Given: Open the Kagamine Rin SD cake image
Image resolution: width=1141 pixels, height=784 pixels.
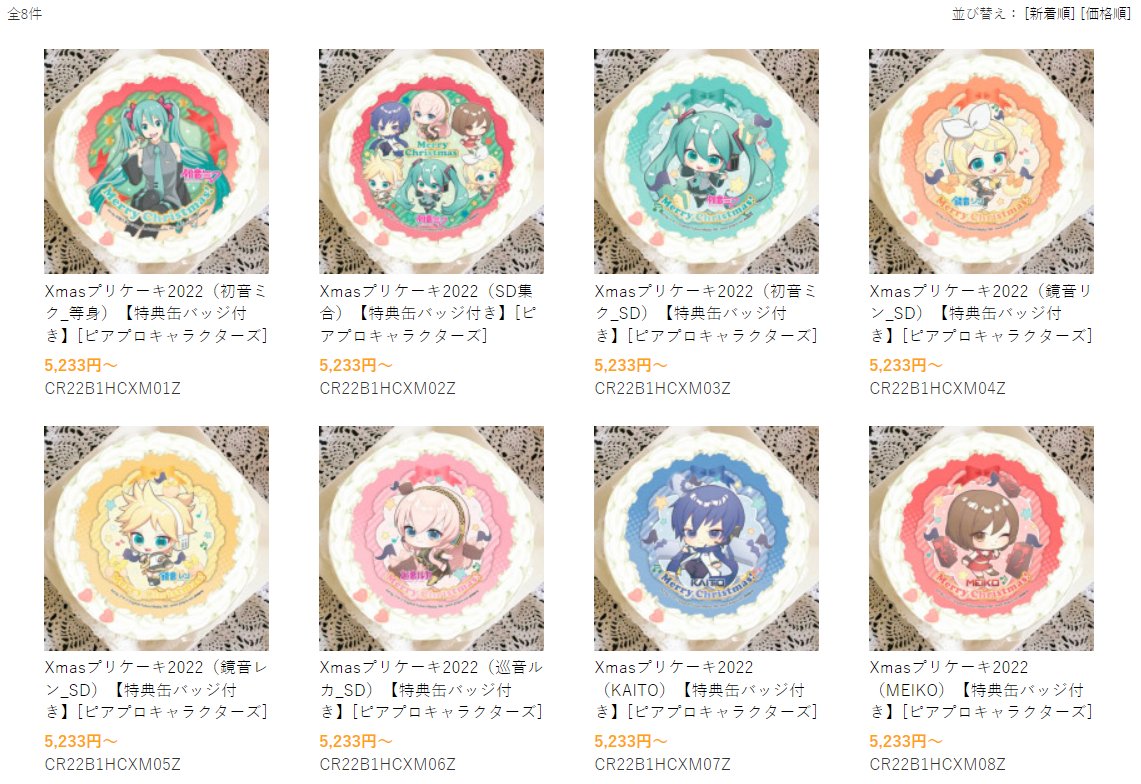Looking at the screenshot, I should click(982, 162).
